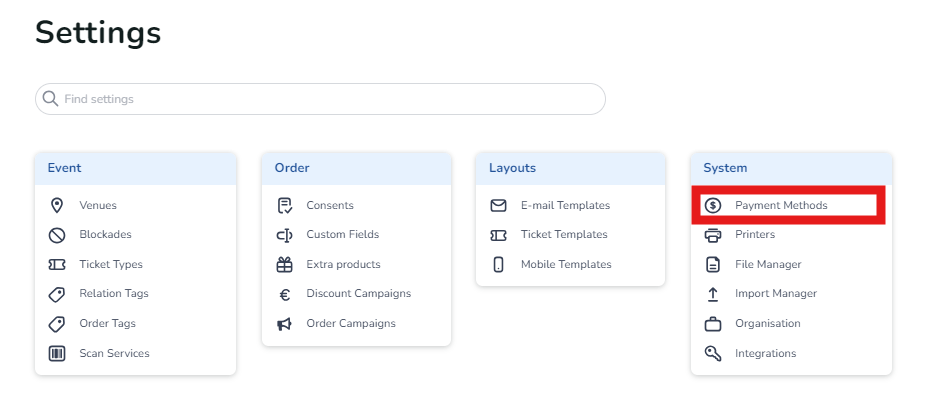Click the Blockades prohibited-circle icon
Screen dimensions: 928x409
tap(57, 235)
